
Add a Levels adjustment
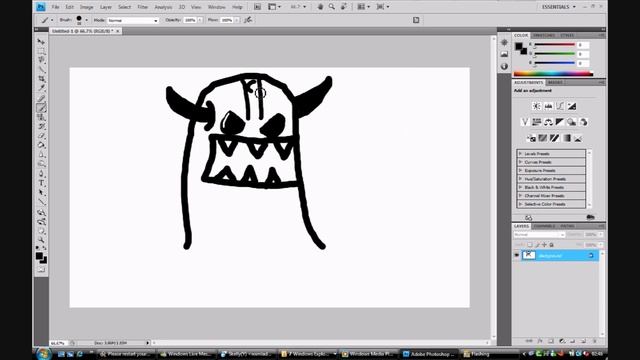[x=548, y=106]
